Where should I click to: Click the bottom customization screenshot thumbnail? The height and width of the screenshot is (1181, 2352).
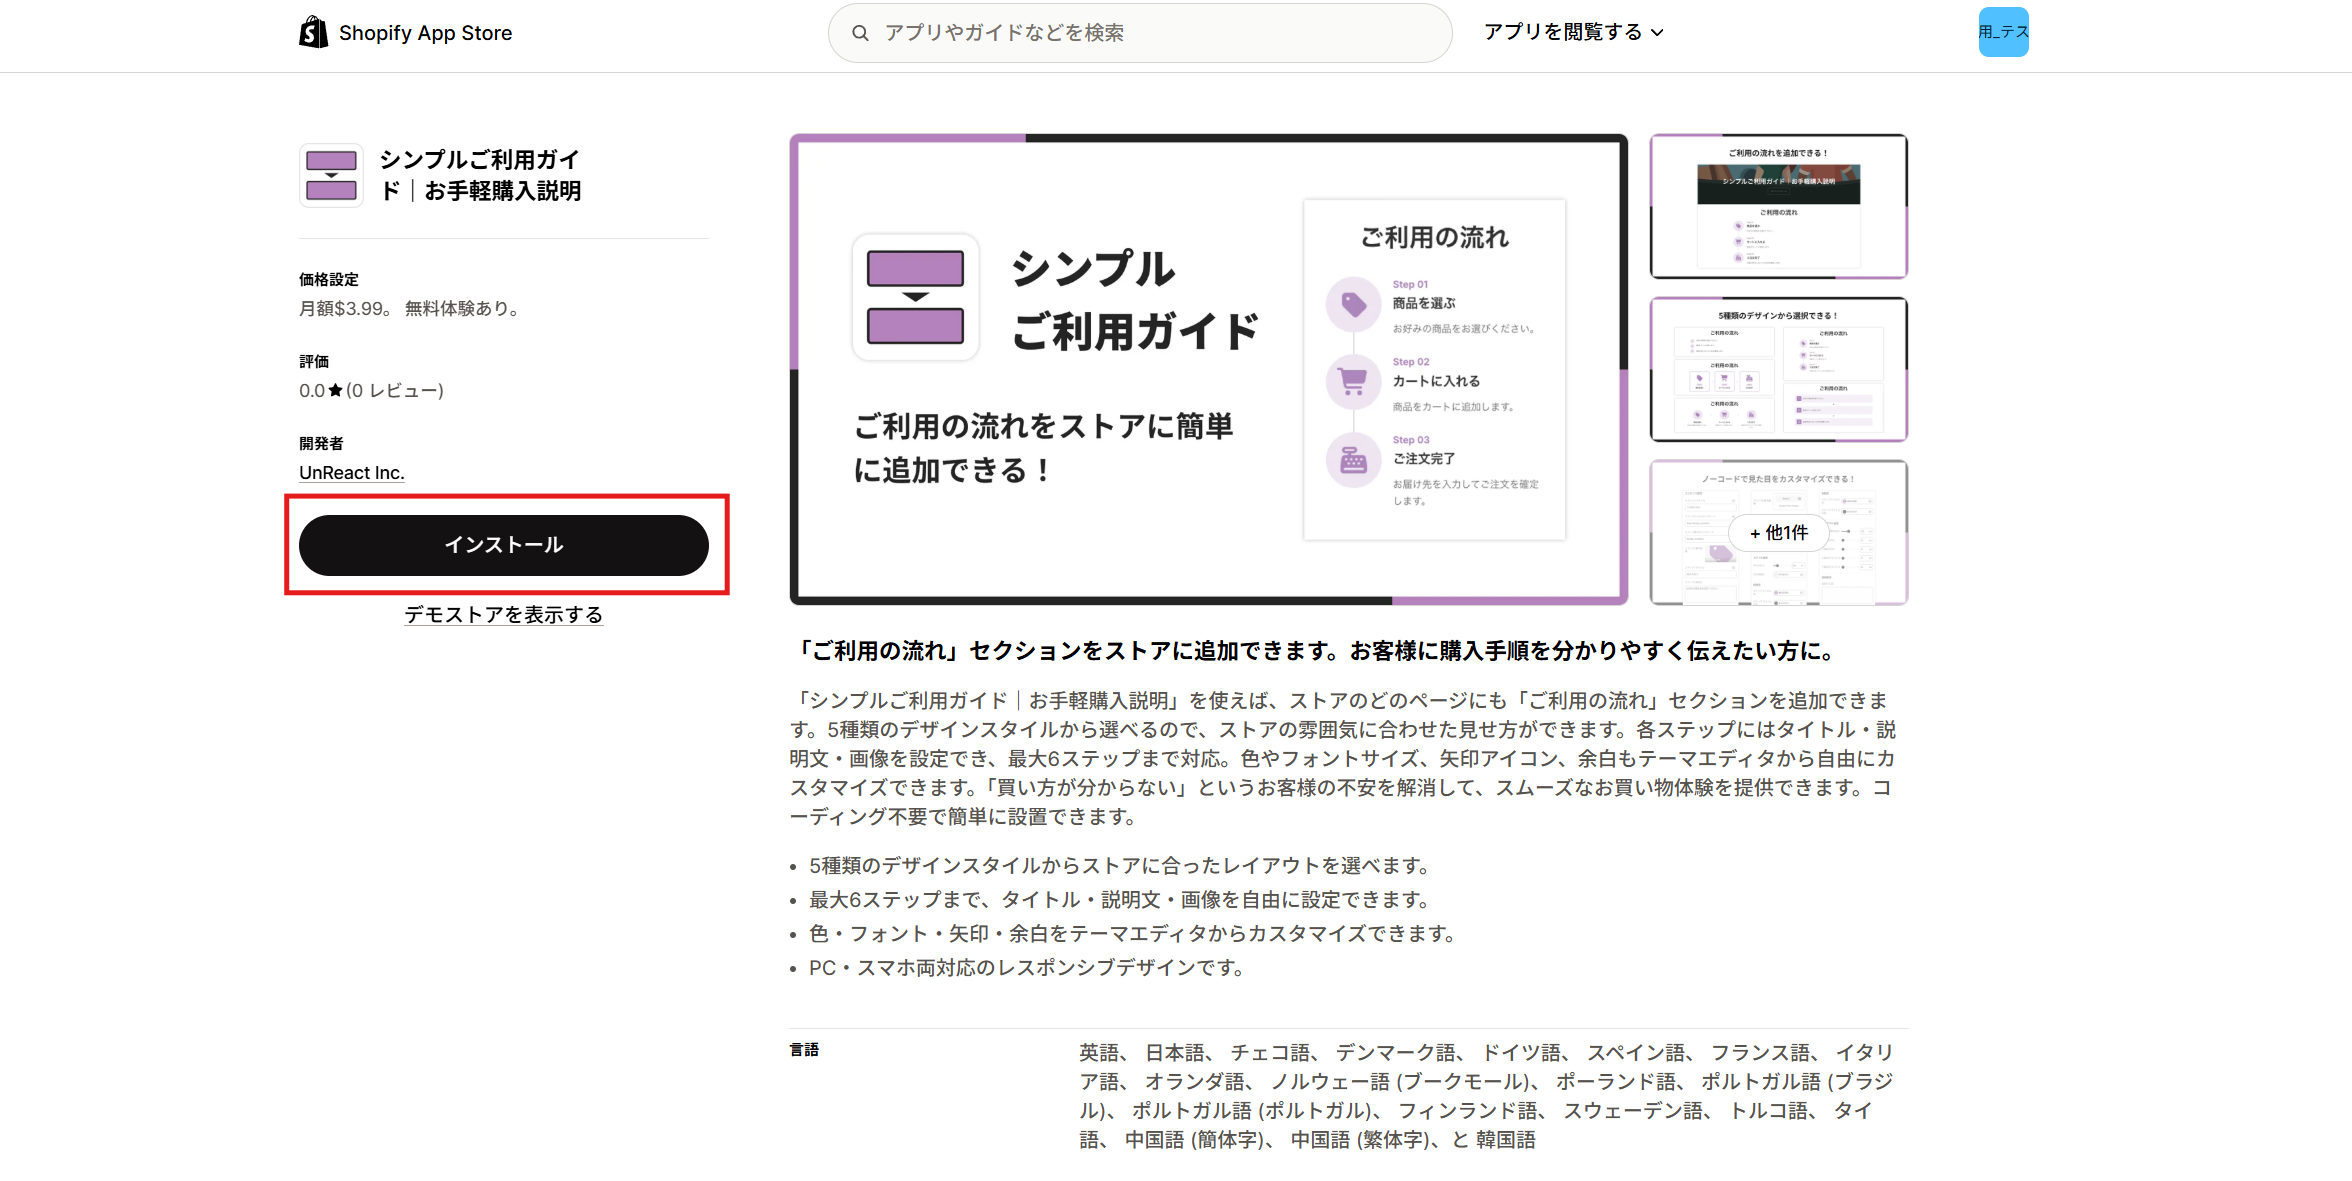tap(1778, 533)
